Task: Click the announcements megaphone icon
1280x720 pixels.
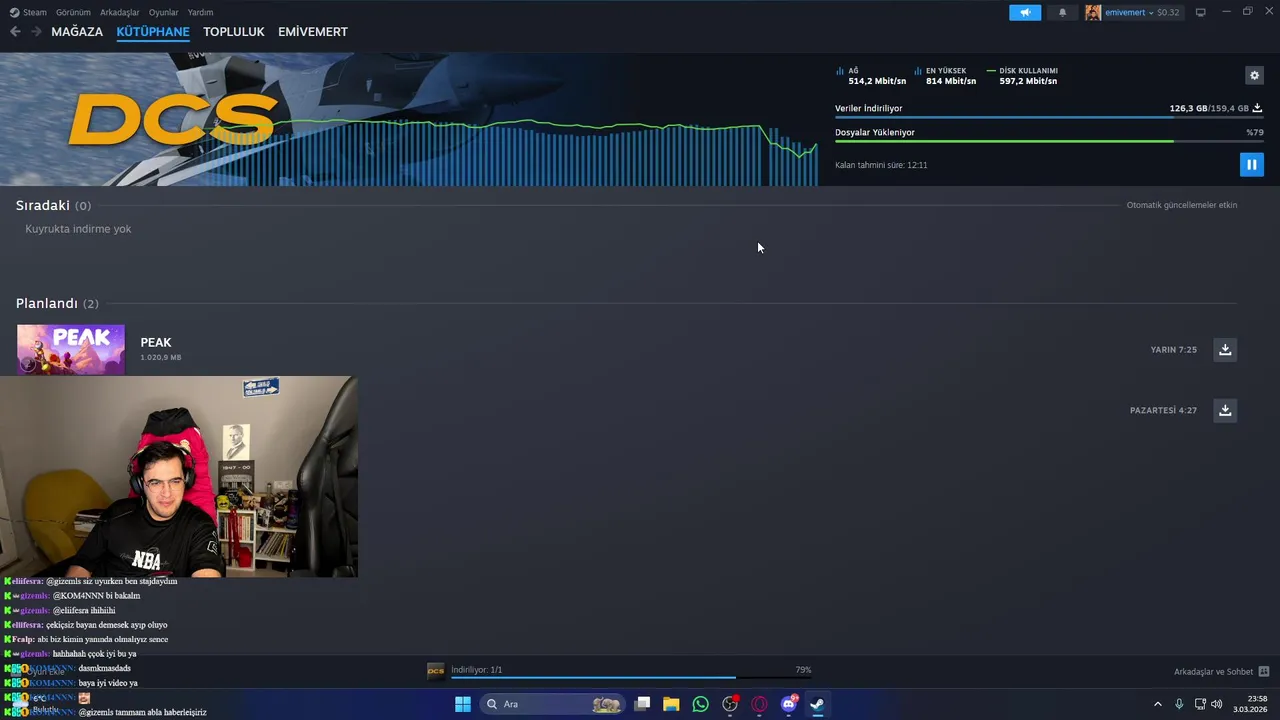Action: point(1025,12)
